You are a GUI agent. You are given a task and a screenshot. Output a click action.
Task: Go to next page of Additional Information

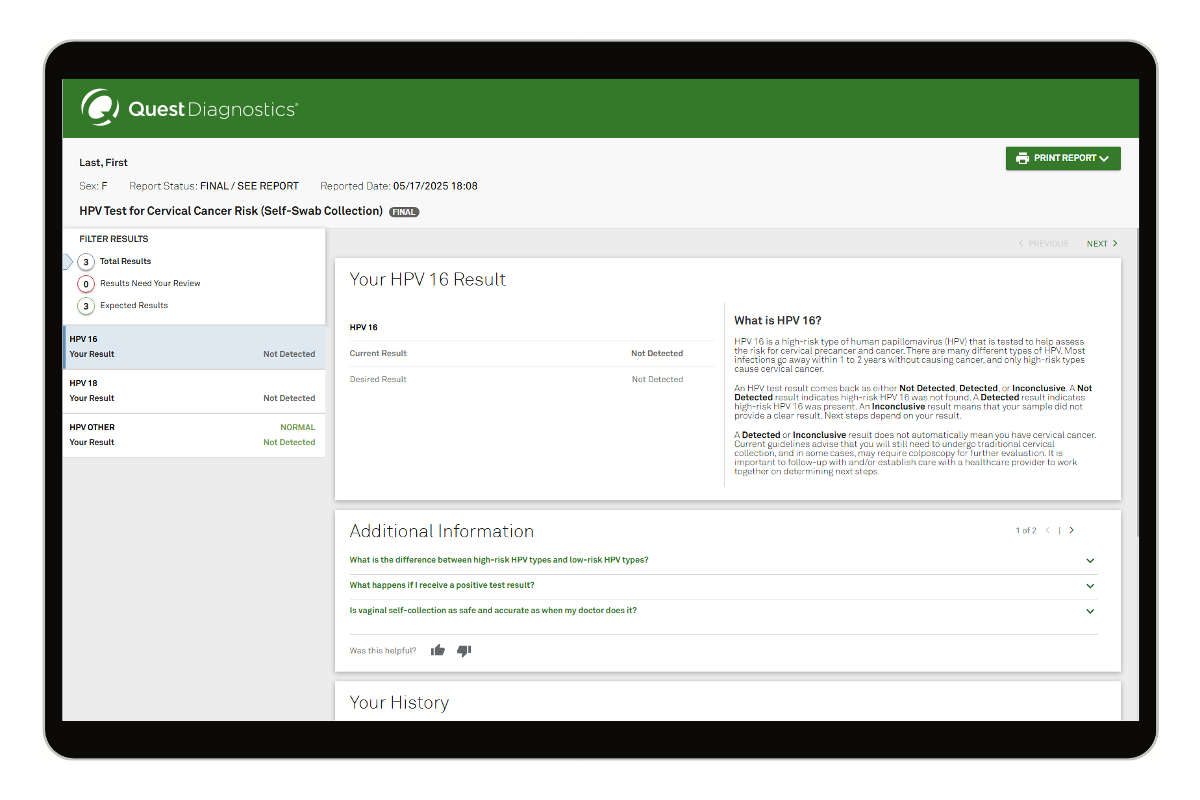[x=1072, y=531]
